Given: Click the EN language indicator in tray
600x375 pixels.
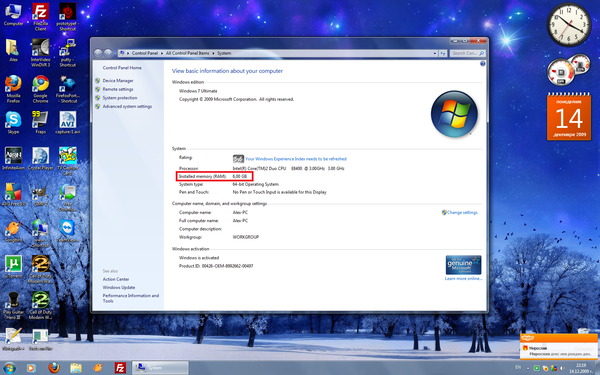Looking at the screenshot, I should 518,368.
